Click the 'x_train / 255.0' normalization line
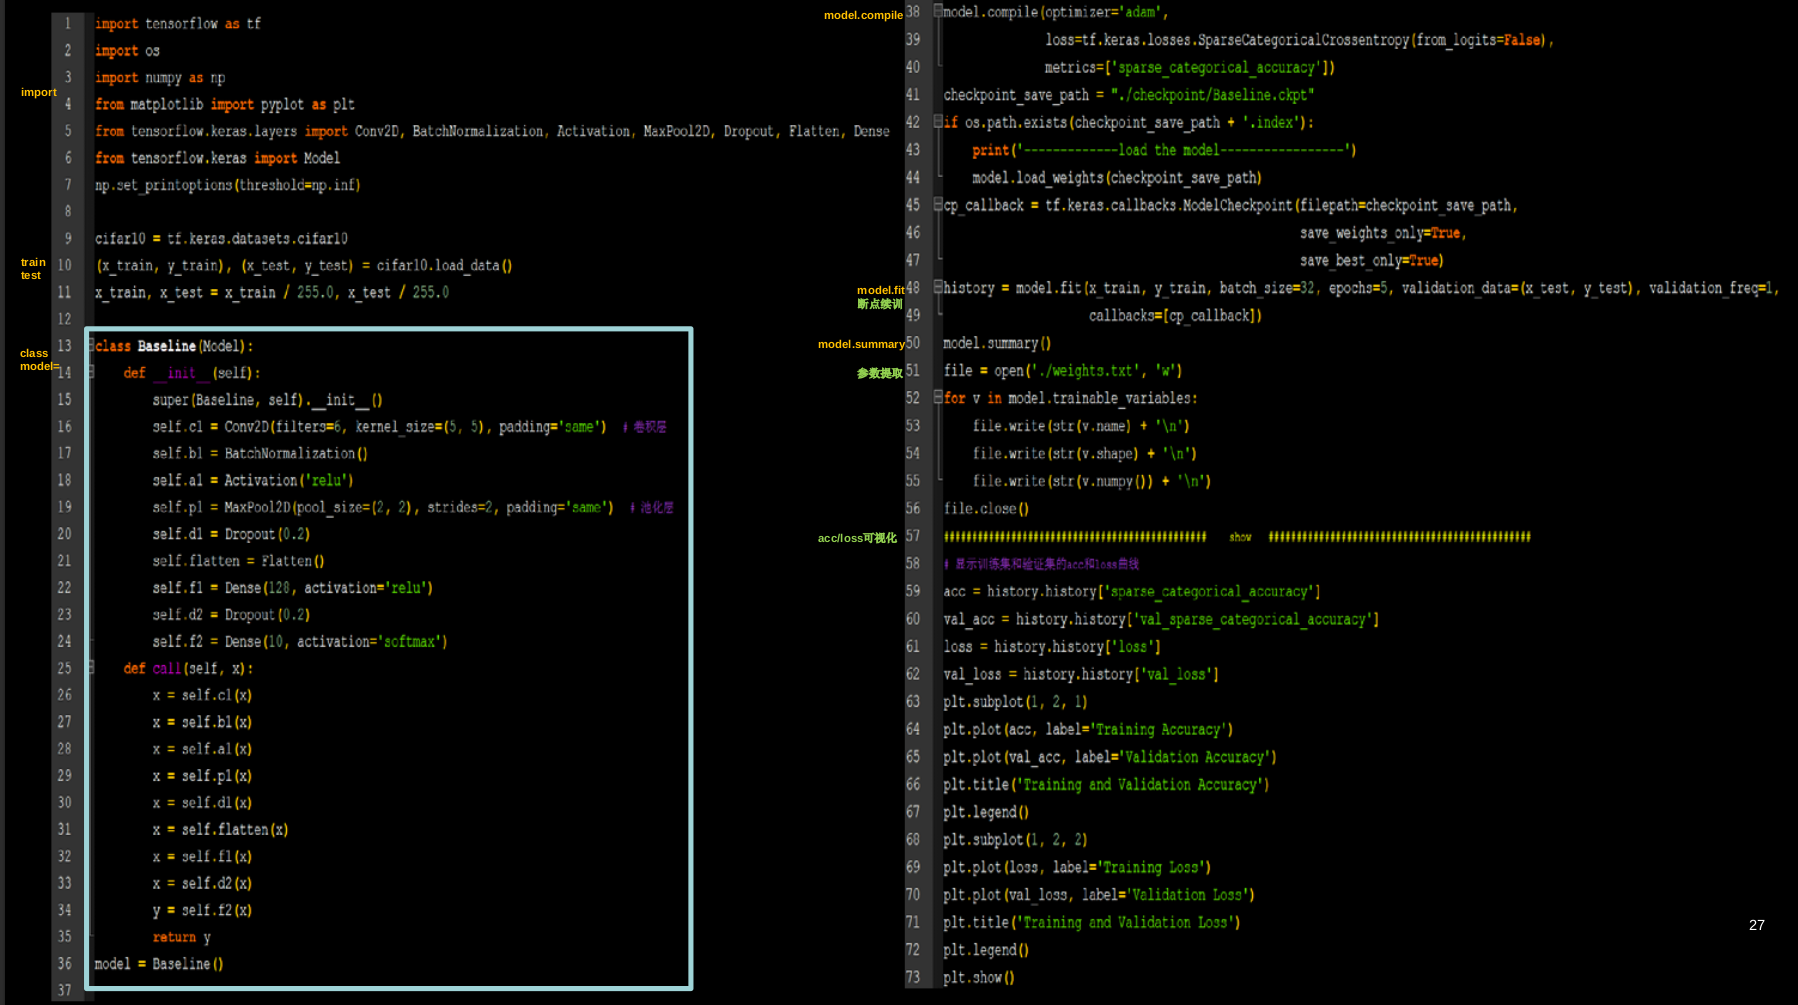The width and height of the screenshot is (1798, 1005). click(272, 293)
